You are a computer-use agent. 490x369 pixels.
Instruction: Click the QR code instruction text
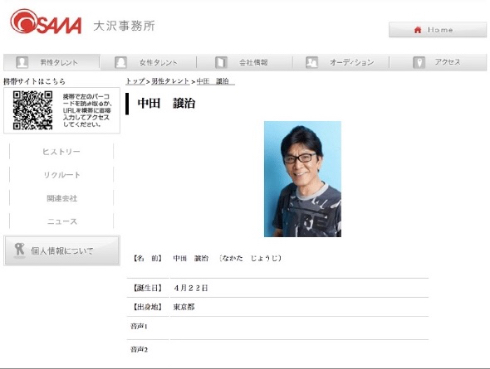tap(87, 110)
